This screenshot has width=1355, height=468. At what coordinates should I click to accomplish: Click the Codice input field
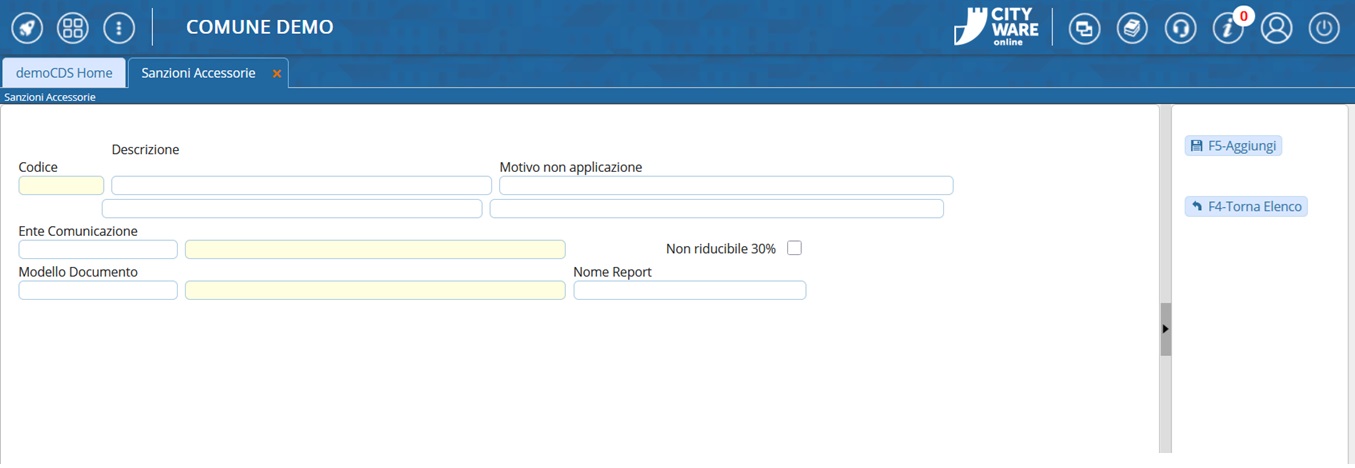[61, 185]
